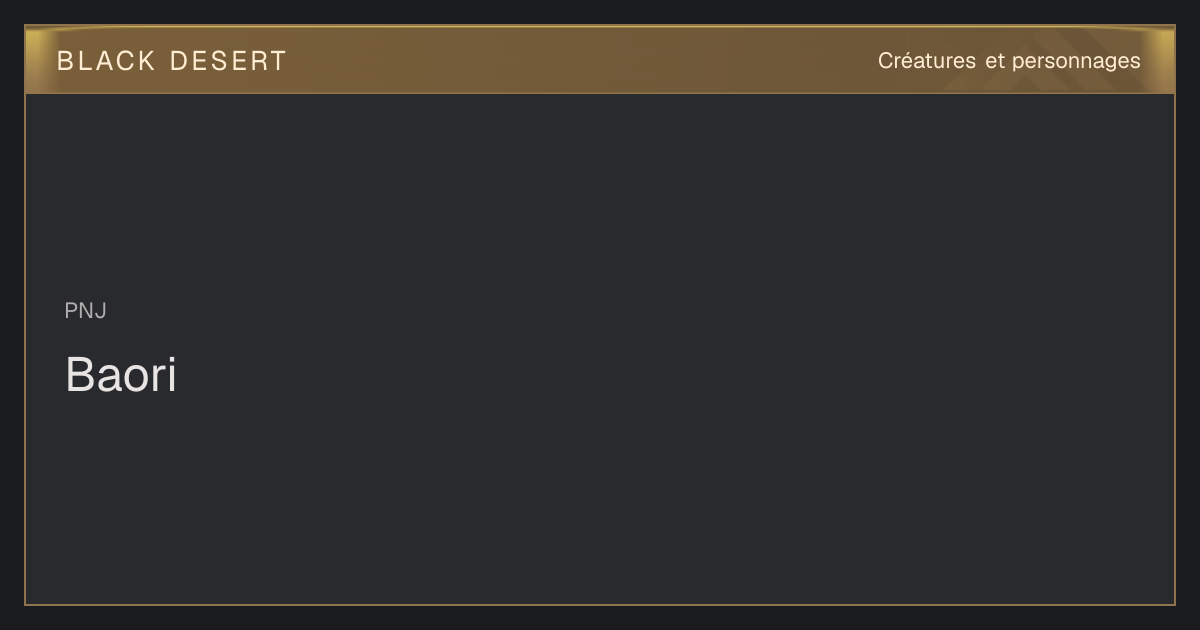Click the PNJ category label

[x=86, y=311]
